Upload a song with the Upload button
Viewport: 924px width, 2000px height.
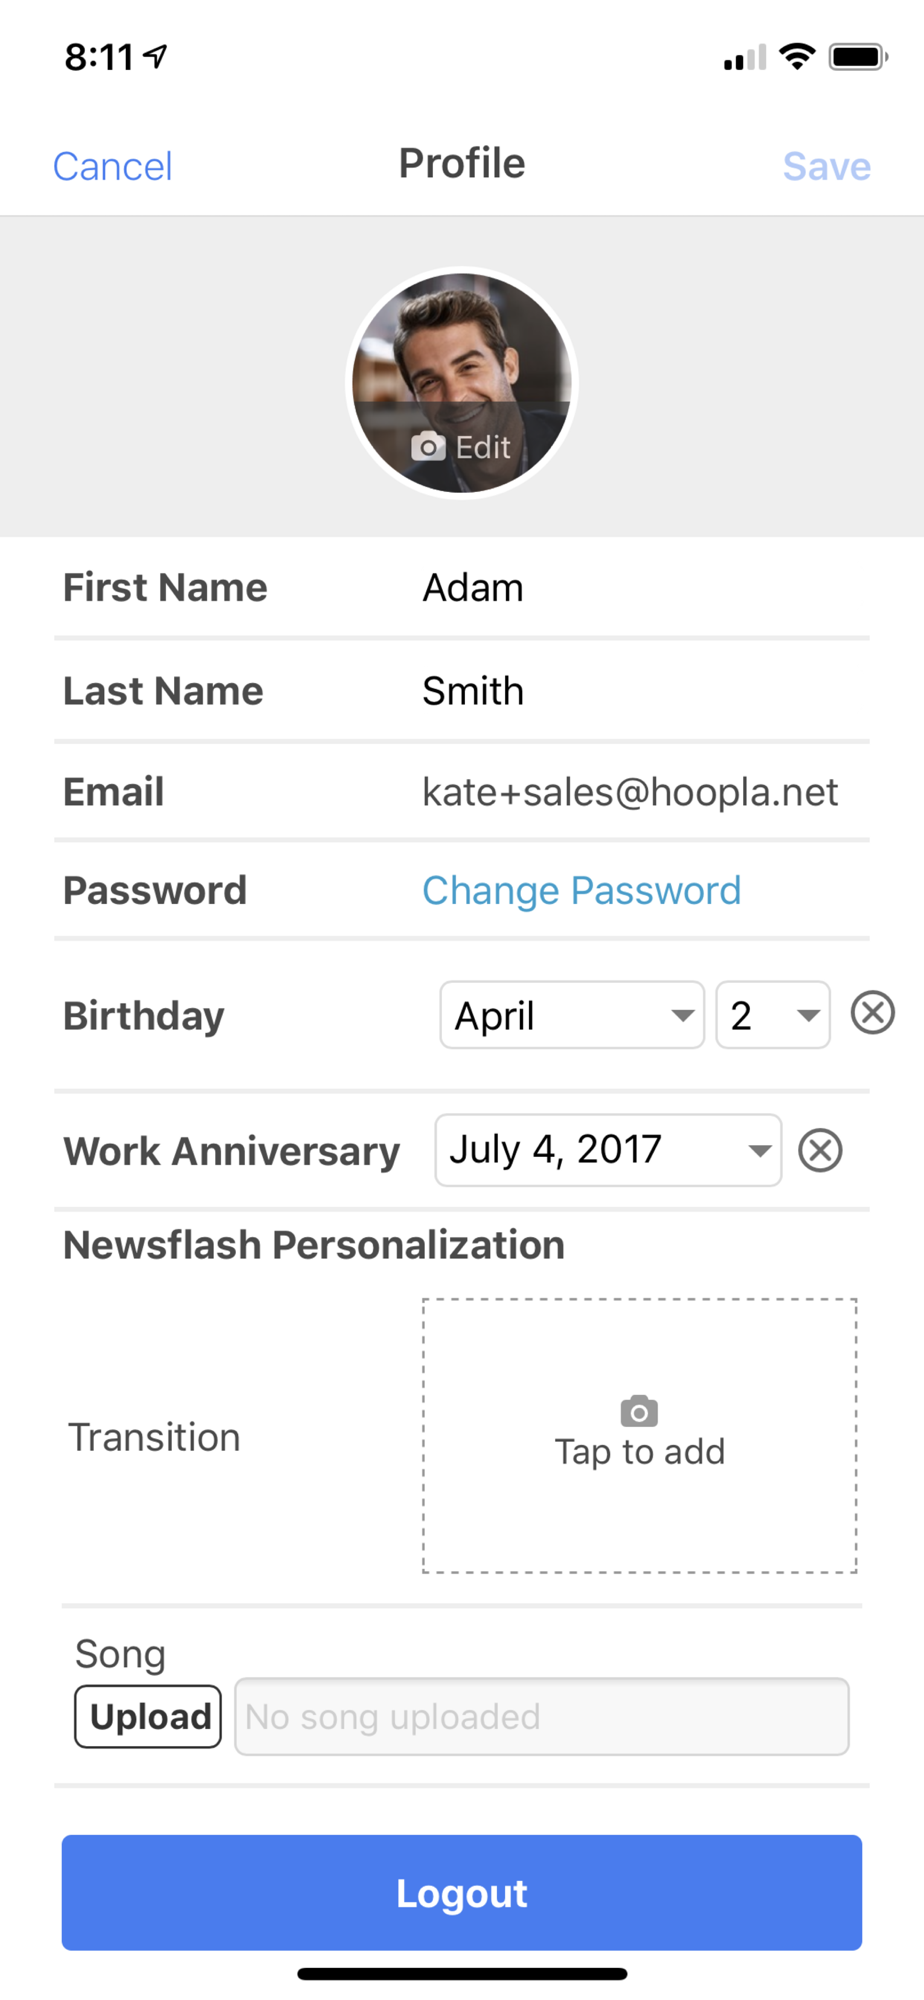click(148, 1717)
